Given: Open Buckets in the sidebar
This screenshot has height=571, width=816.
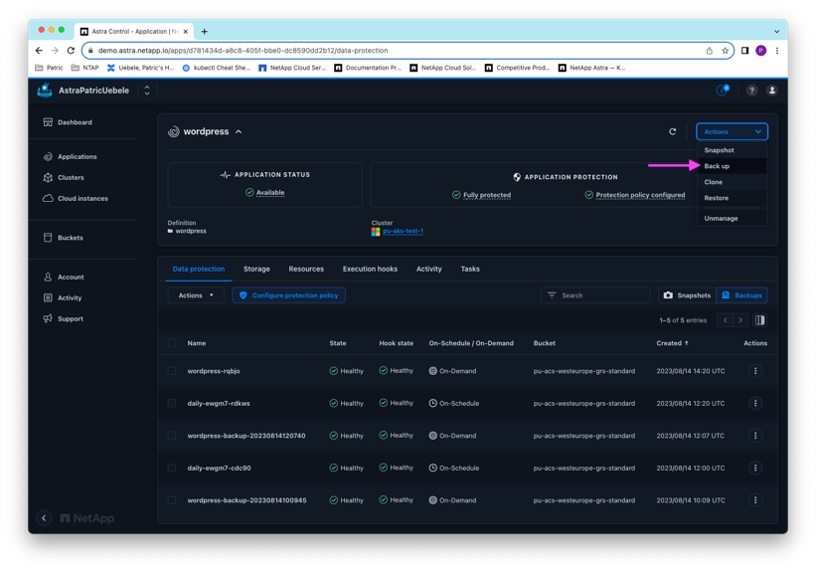Looking at the screenshot, I should click(63, 238).
